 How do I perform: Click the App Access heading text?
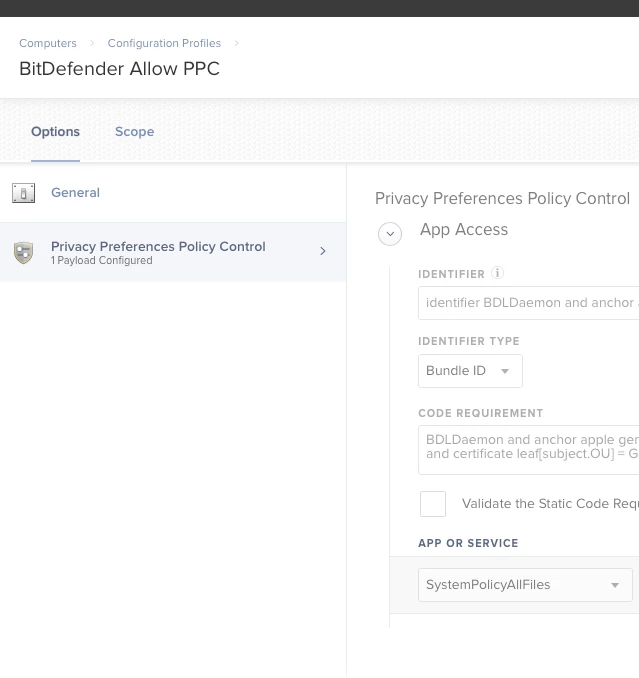tap(464, 230)
